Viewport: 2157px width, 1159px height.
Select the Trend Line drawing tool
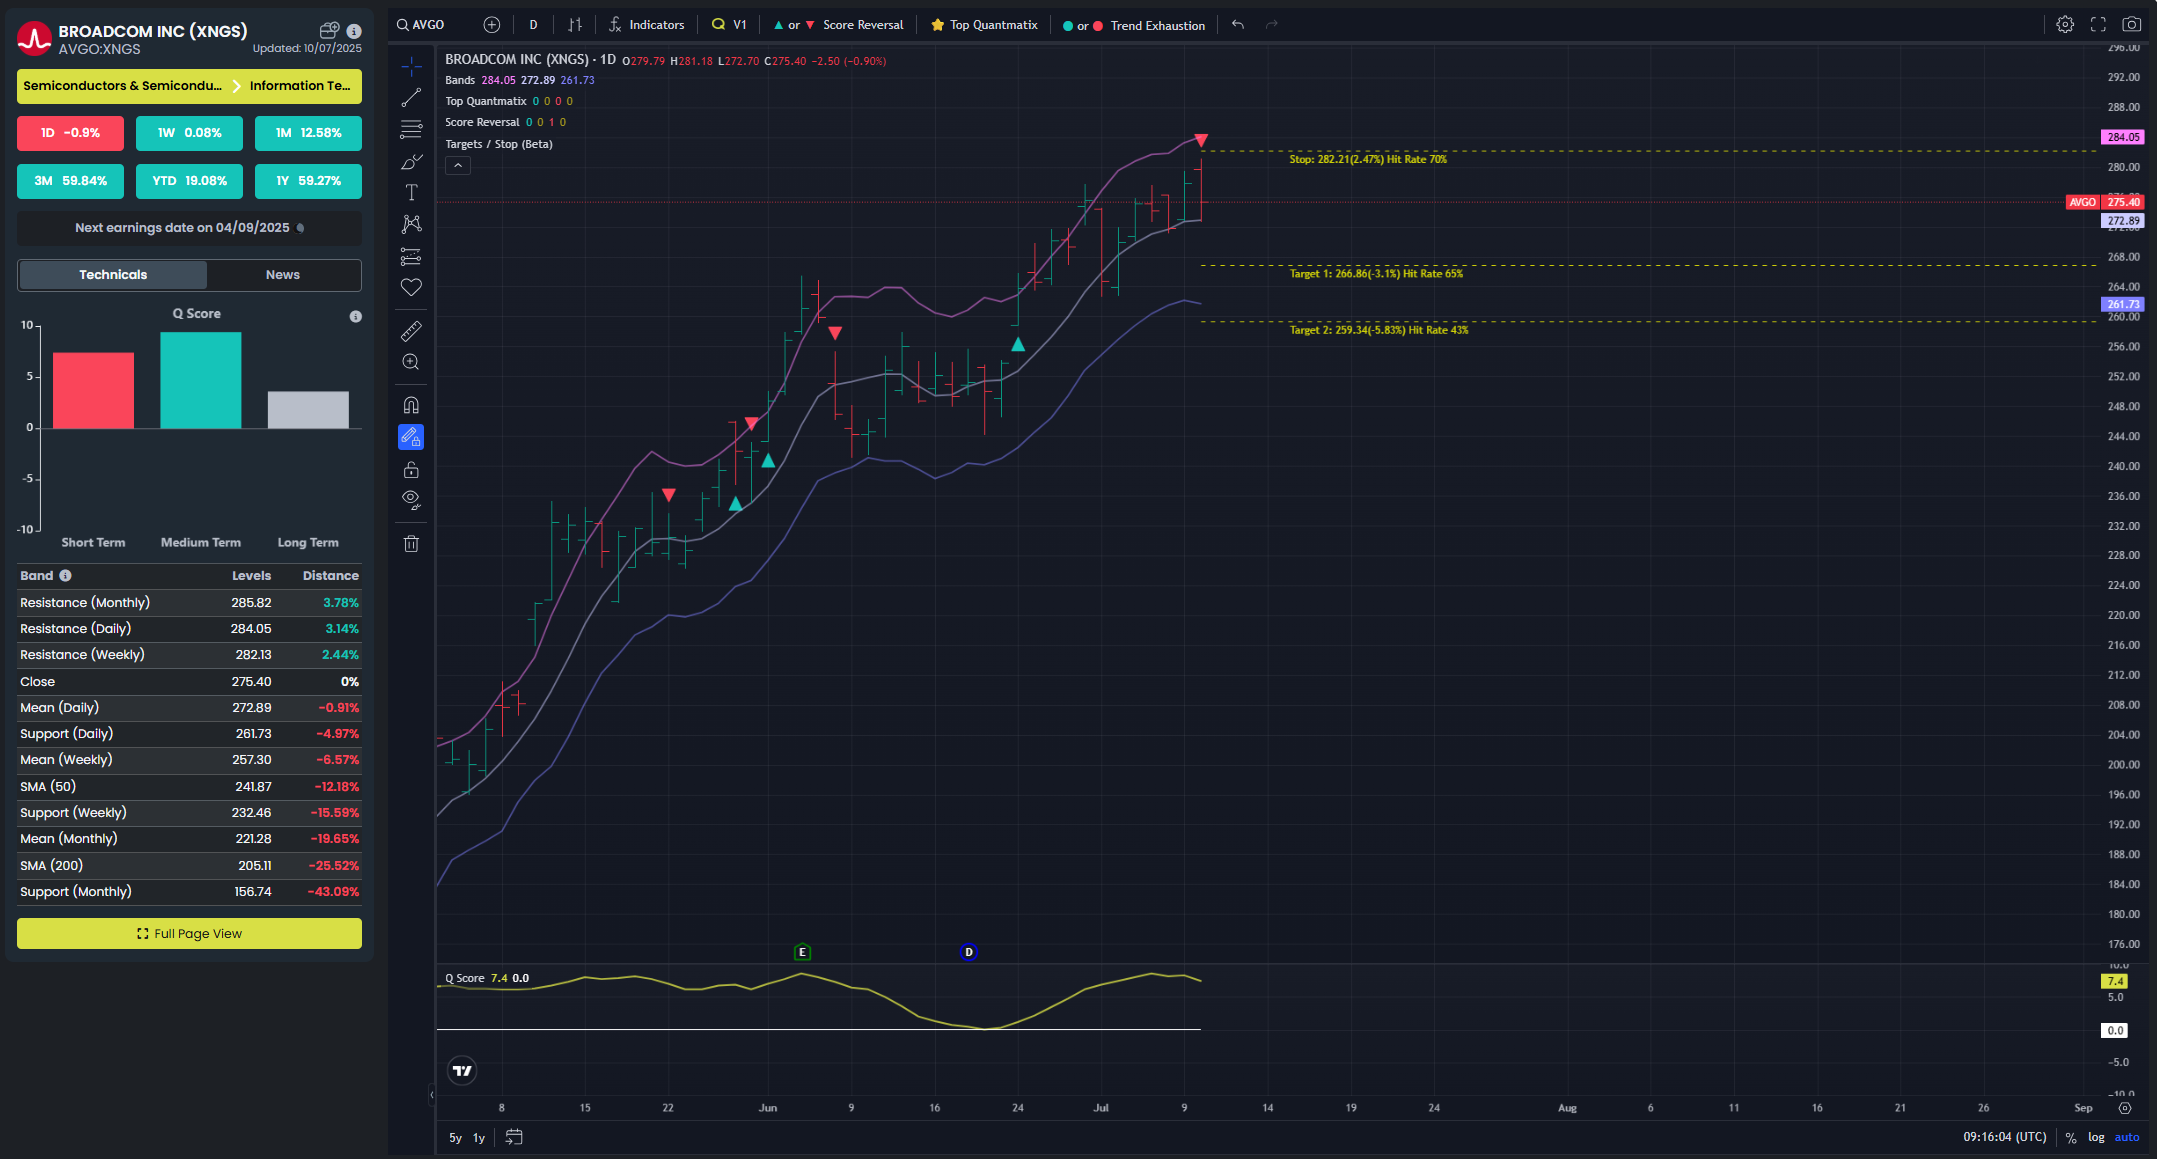pos(411,98)
